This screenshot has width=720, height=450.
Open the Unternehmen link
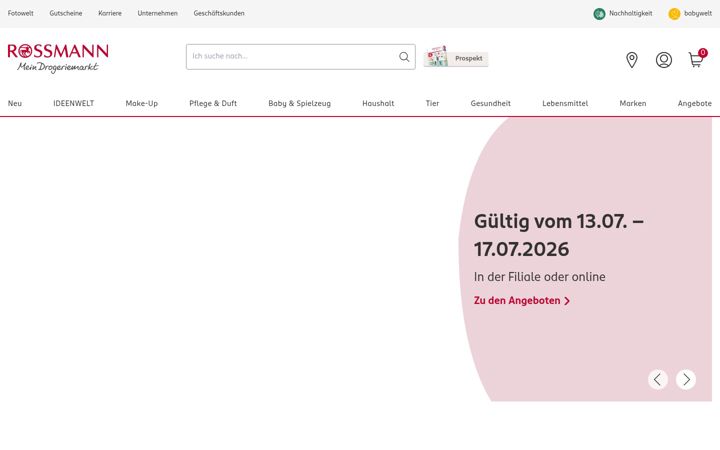pyautogui.click(x=158, y=13)
